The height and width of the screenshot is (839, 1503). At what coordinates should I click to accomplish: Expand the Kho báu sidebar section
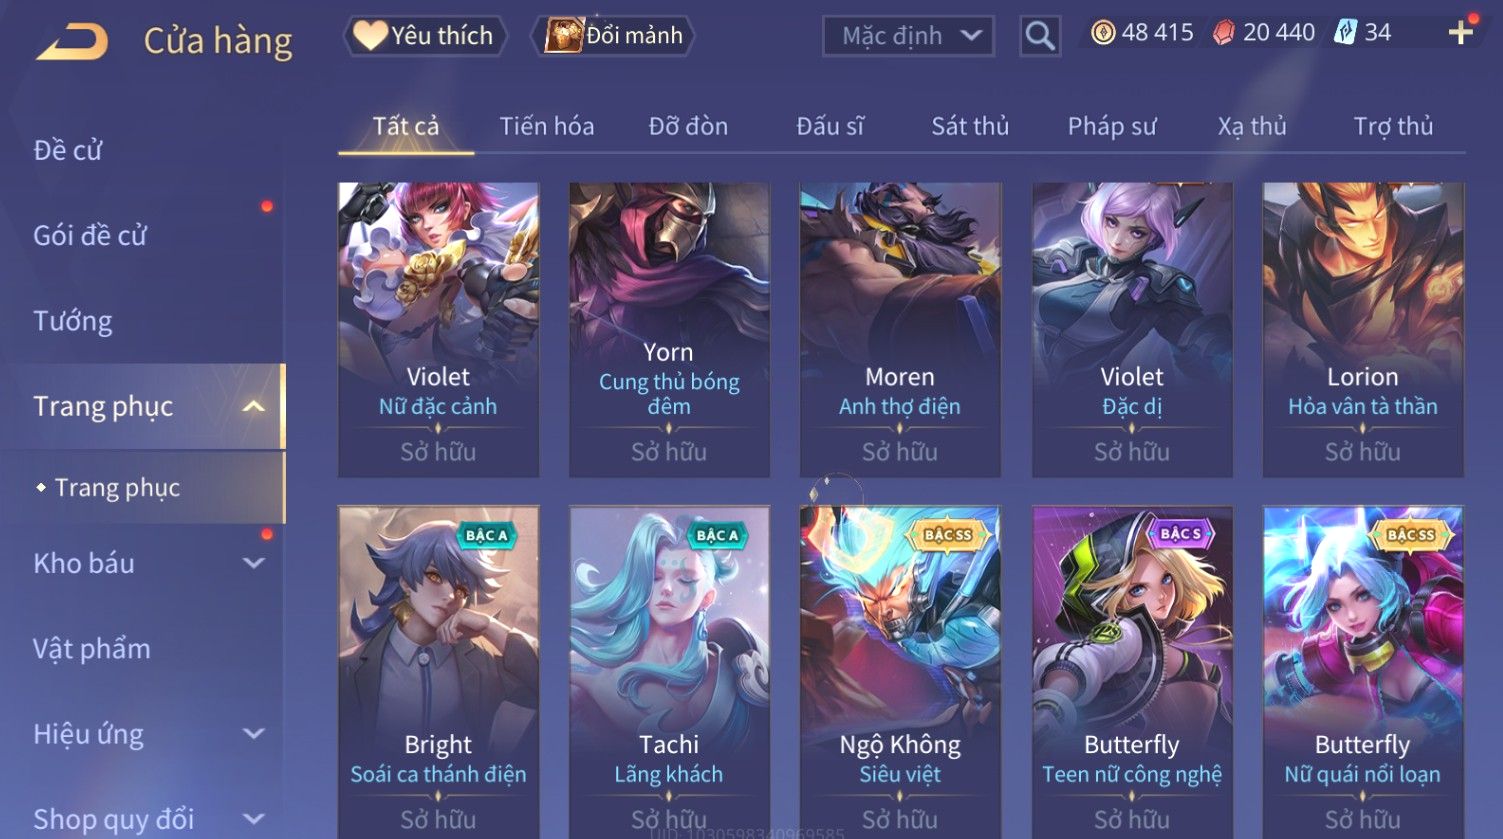pyautogui.click(x=254, y=563)
